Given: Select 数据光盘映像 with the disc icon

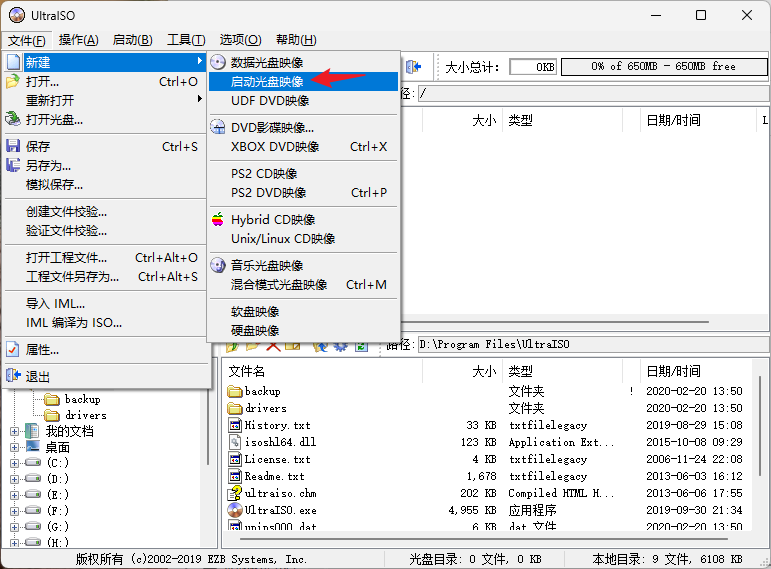Looking at the screenshot, I should 303,62.
